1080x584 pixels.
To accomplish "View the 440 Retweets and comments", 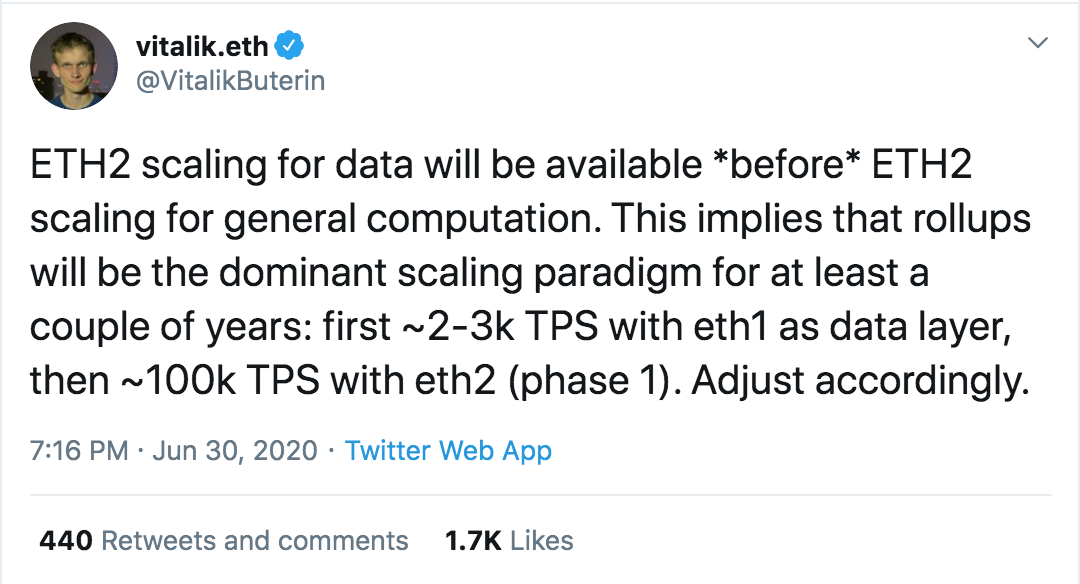I will click(x=224, y=541).
